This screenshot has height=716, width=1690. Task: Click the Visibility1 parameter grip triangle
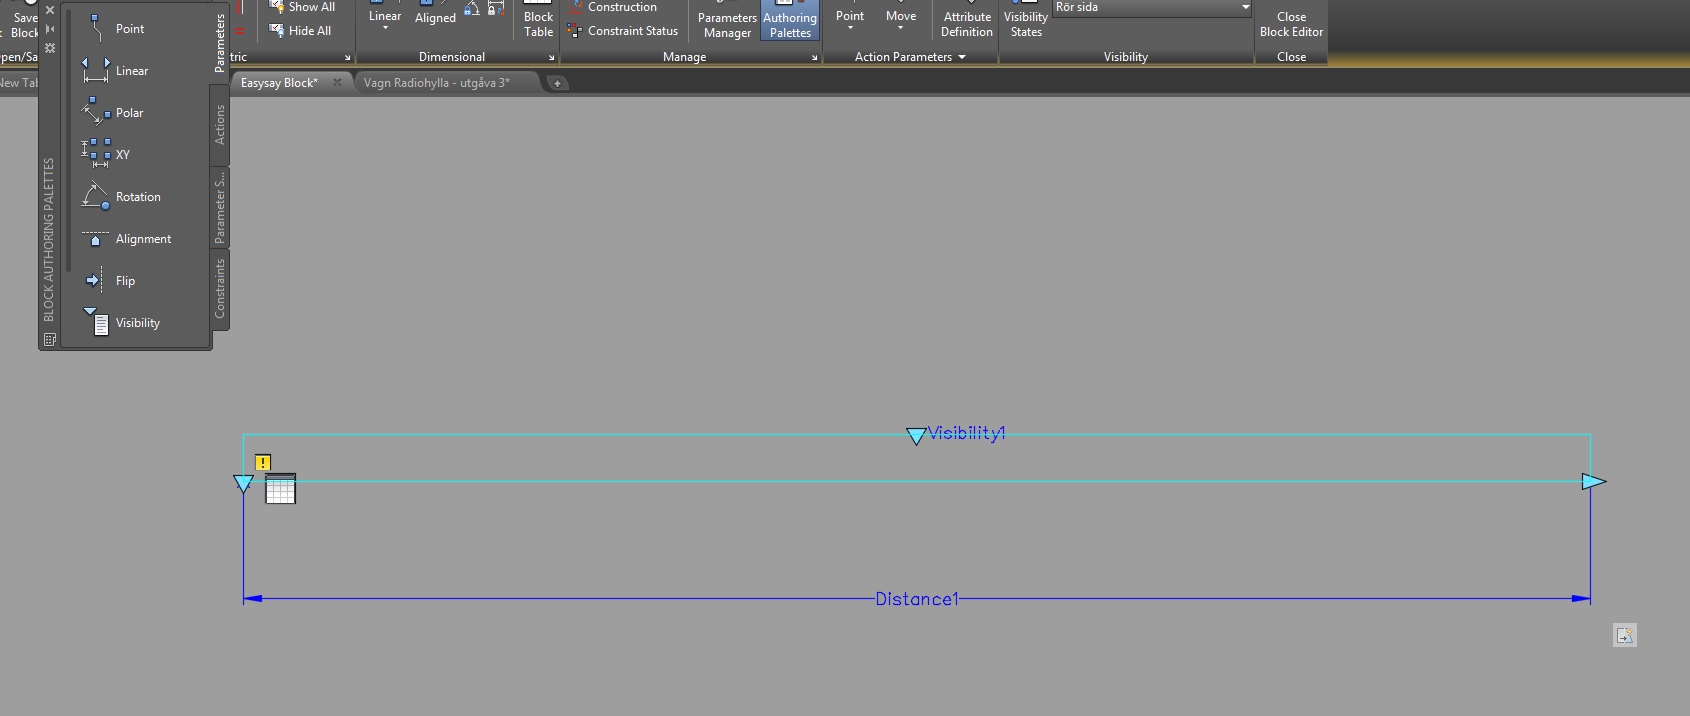coord(916,436)
